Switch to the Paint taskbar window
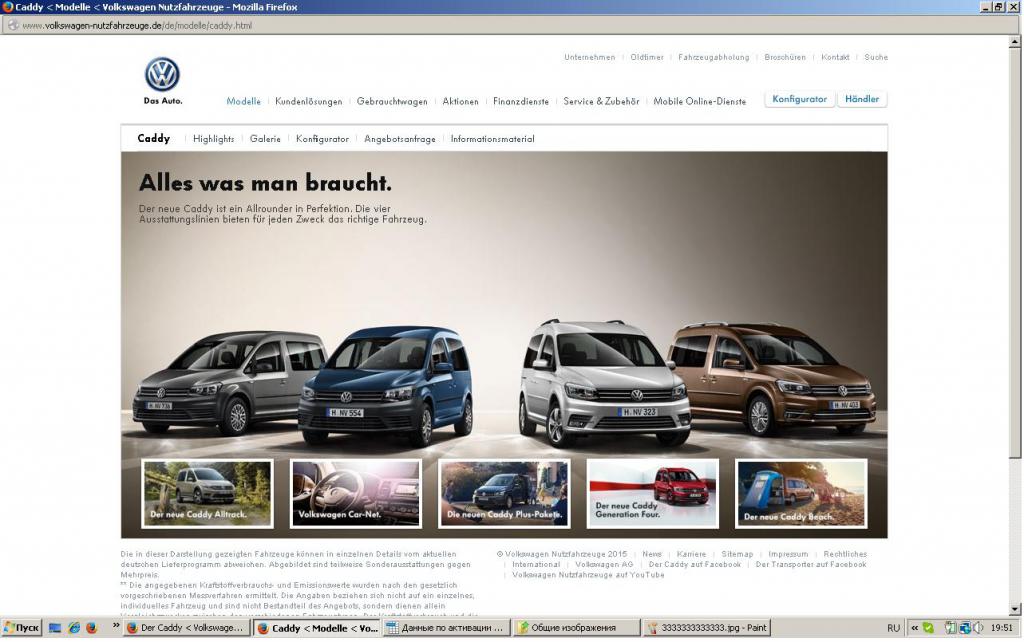The image size is (1024, 642). [x=707, y=628]
